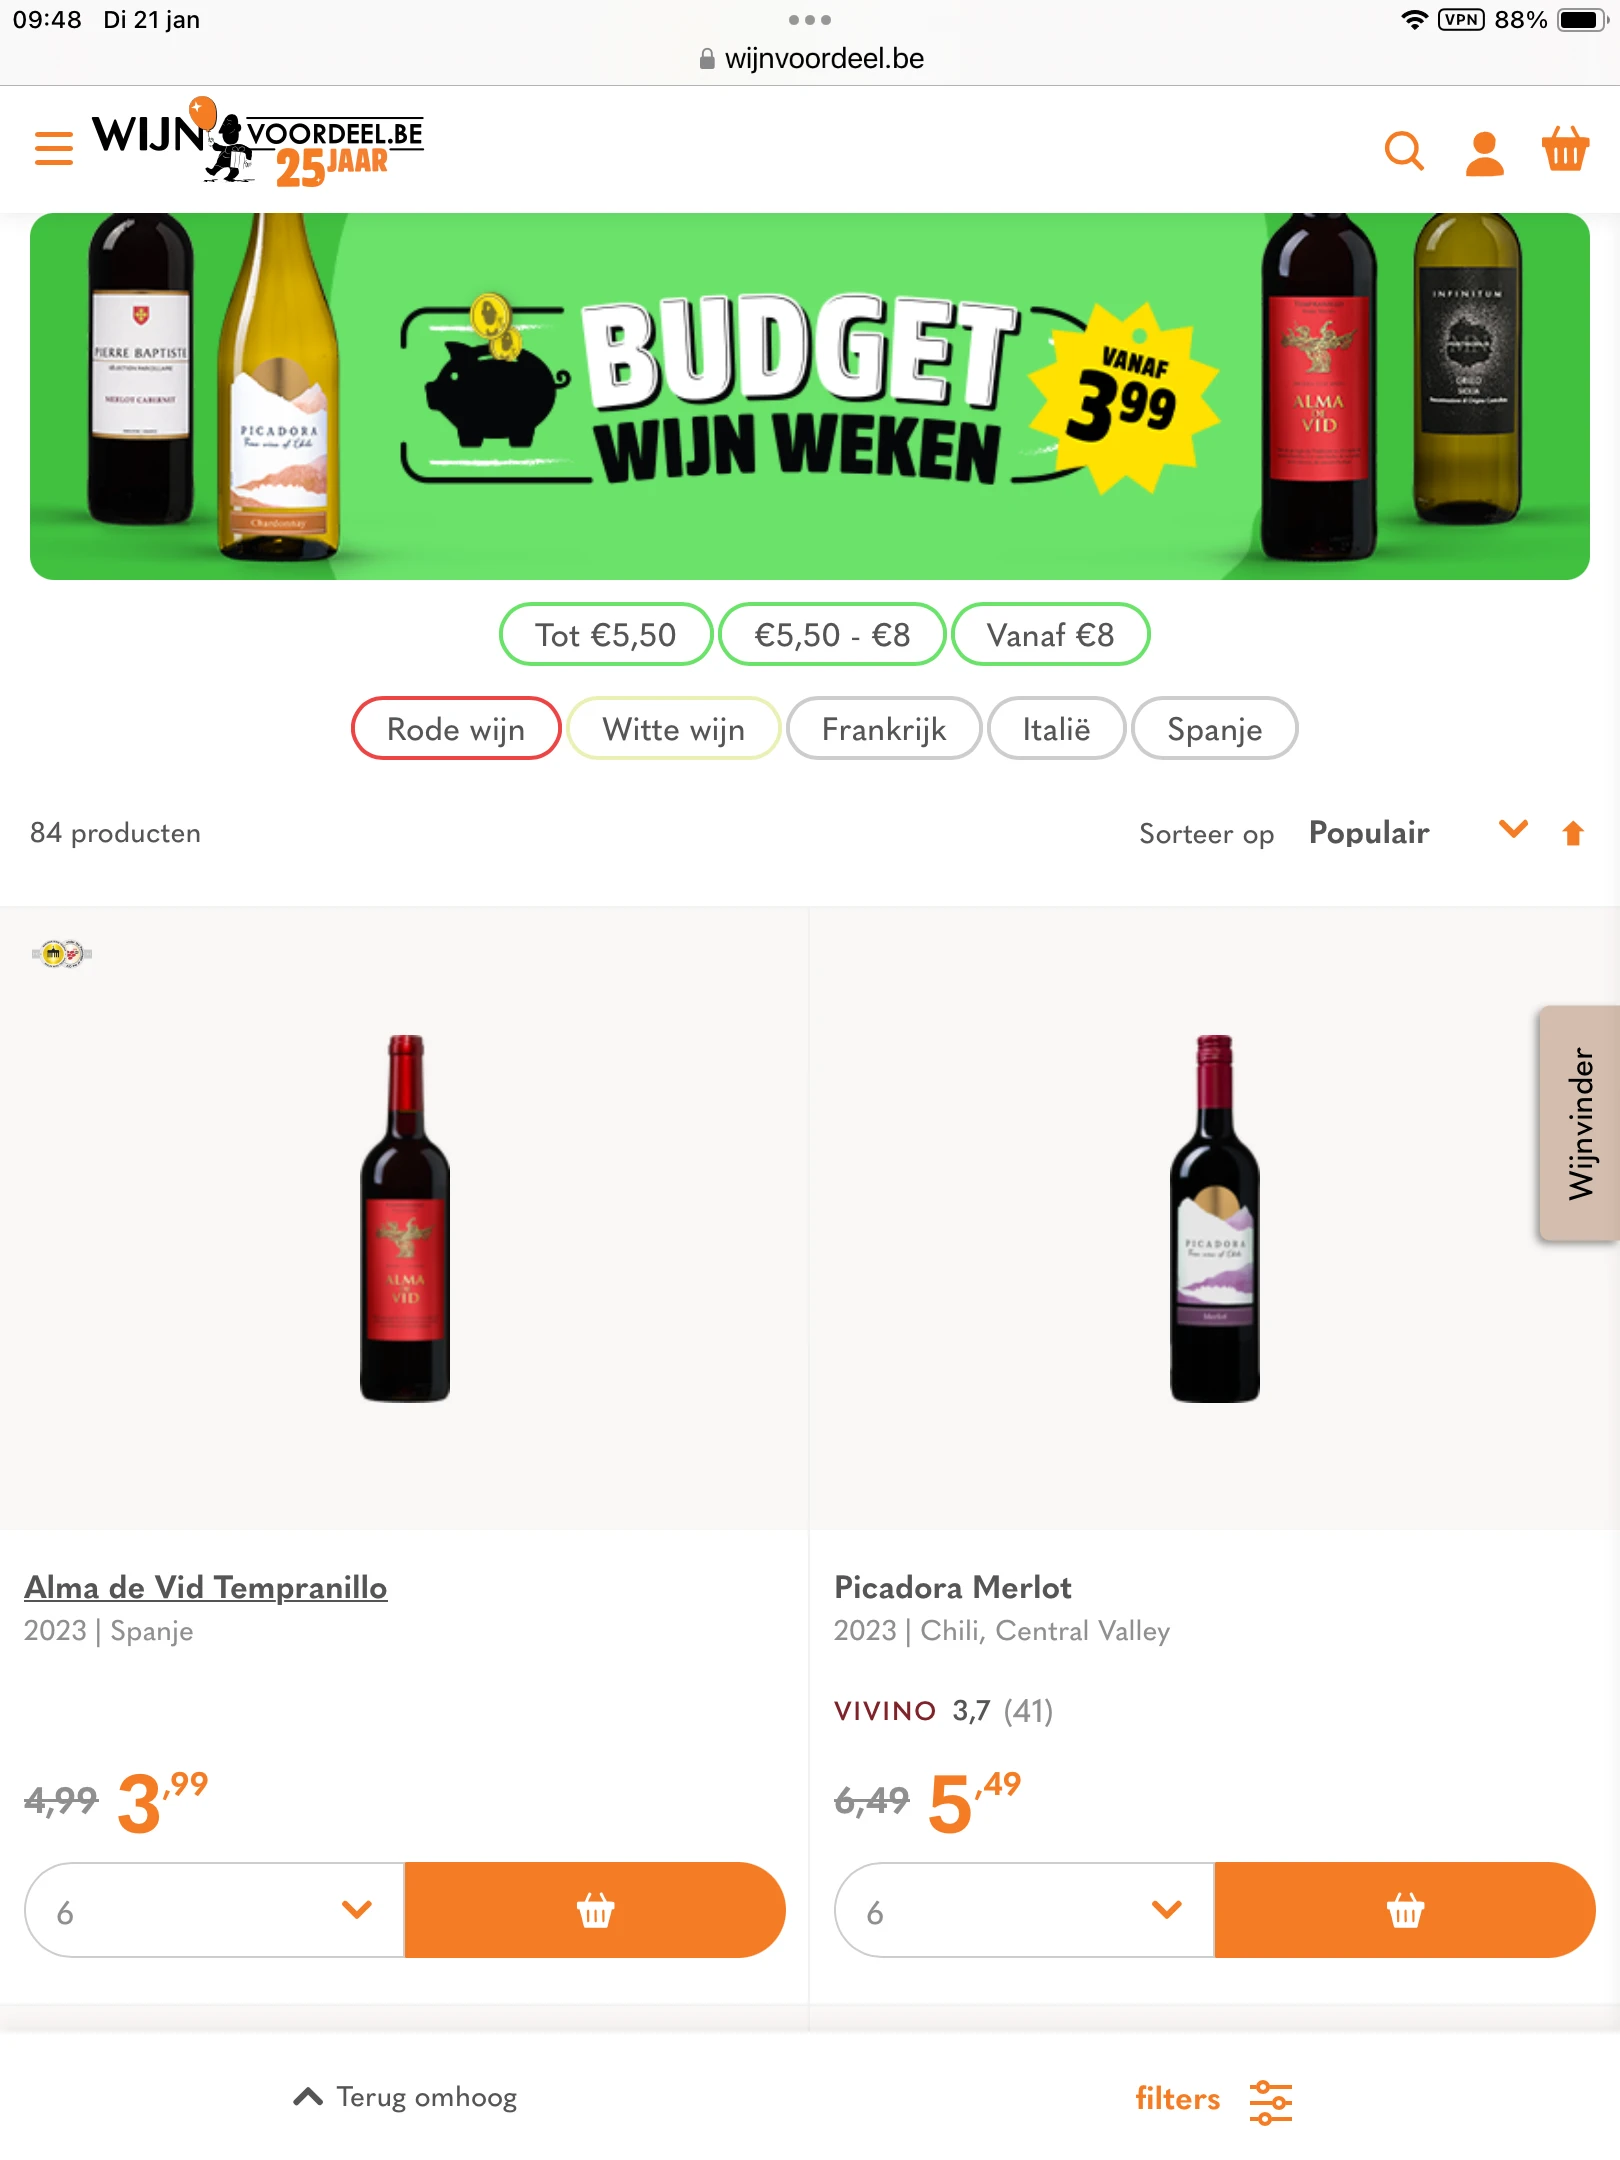Open the Wijnvinder side tab
This screenshot has width=1620, height=2160.
1580,1123
